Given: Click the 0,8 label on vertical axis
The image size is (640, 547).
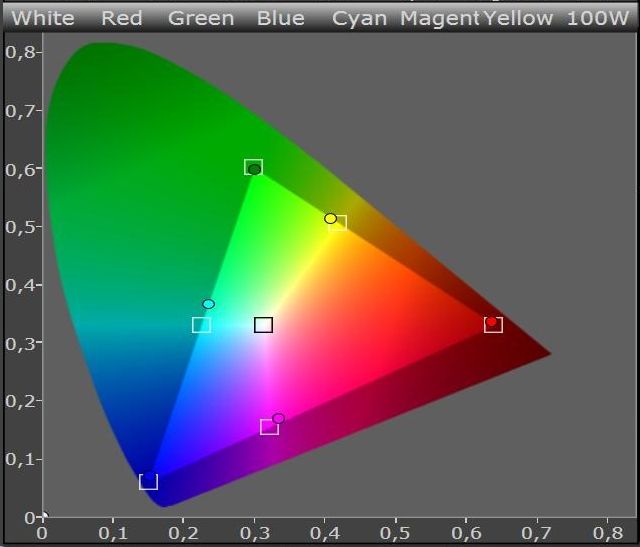Looking at the screenshot, I should [20, 52].
